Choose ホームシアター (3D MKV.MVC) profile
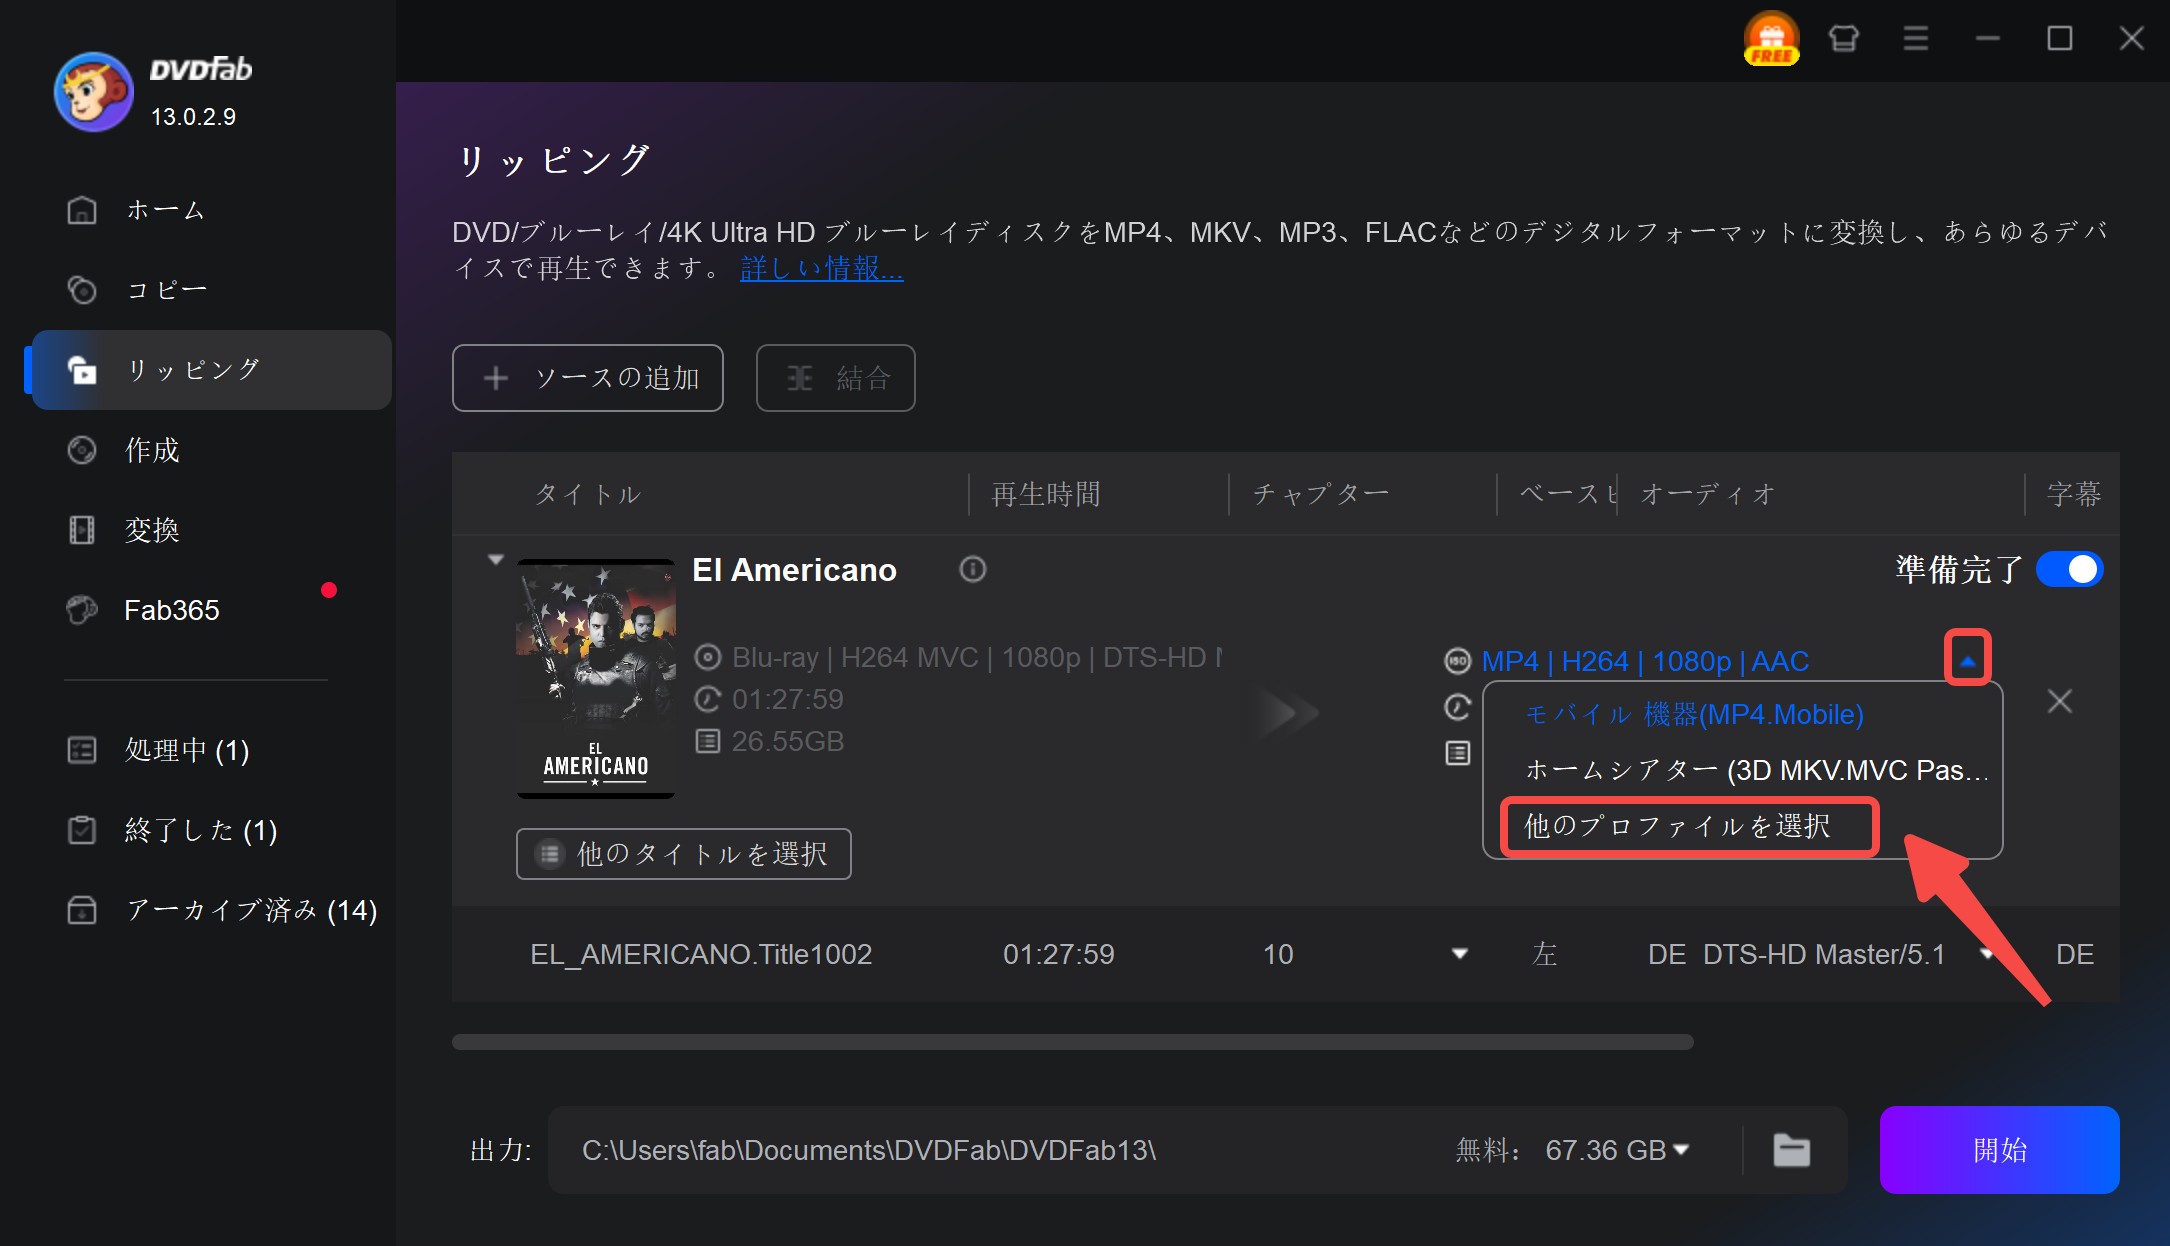The width and height of the screenshot is (2170, 1246). (x=1756, y=770)
